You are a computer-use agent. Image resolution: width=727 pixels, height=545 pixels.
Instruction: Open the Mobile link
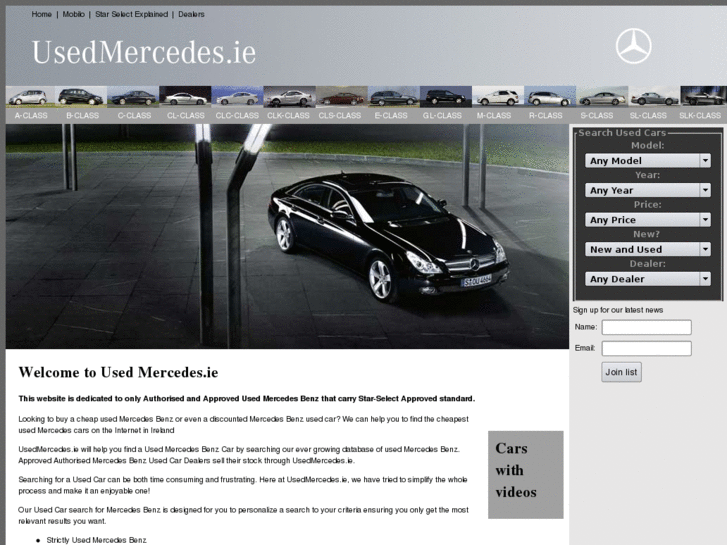pos(74,14)
